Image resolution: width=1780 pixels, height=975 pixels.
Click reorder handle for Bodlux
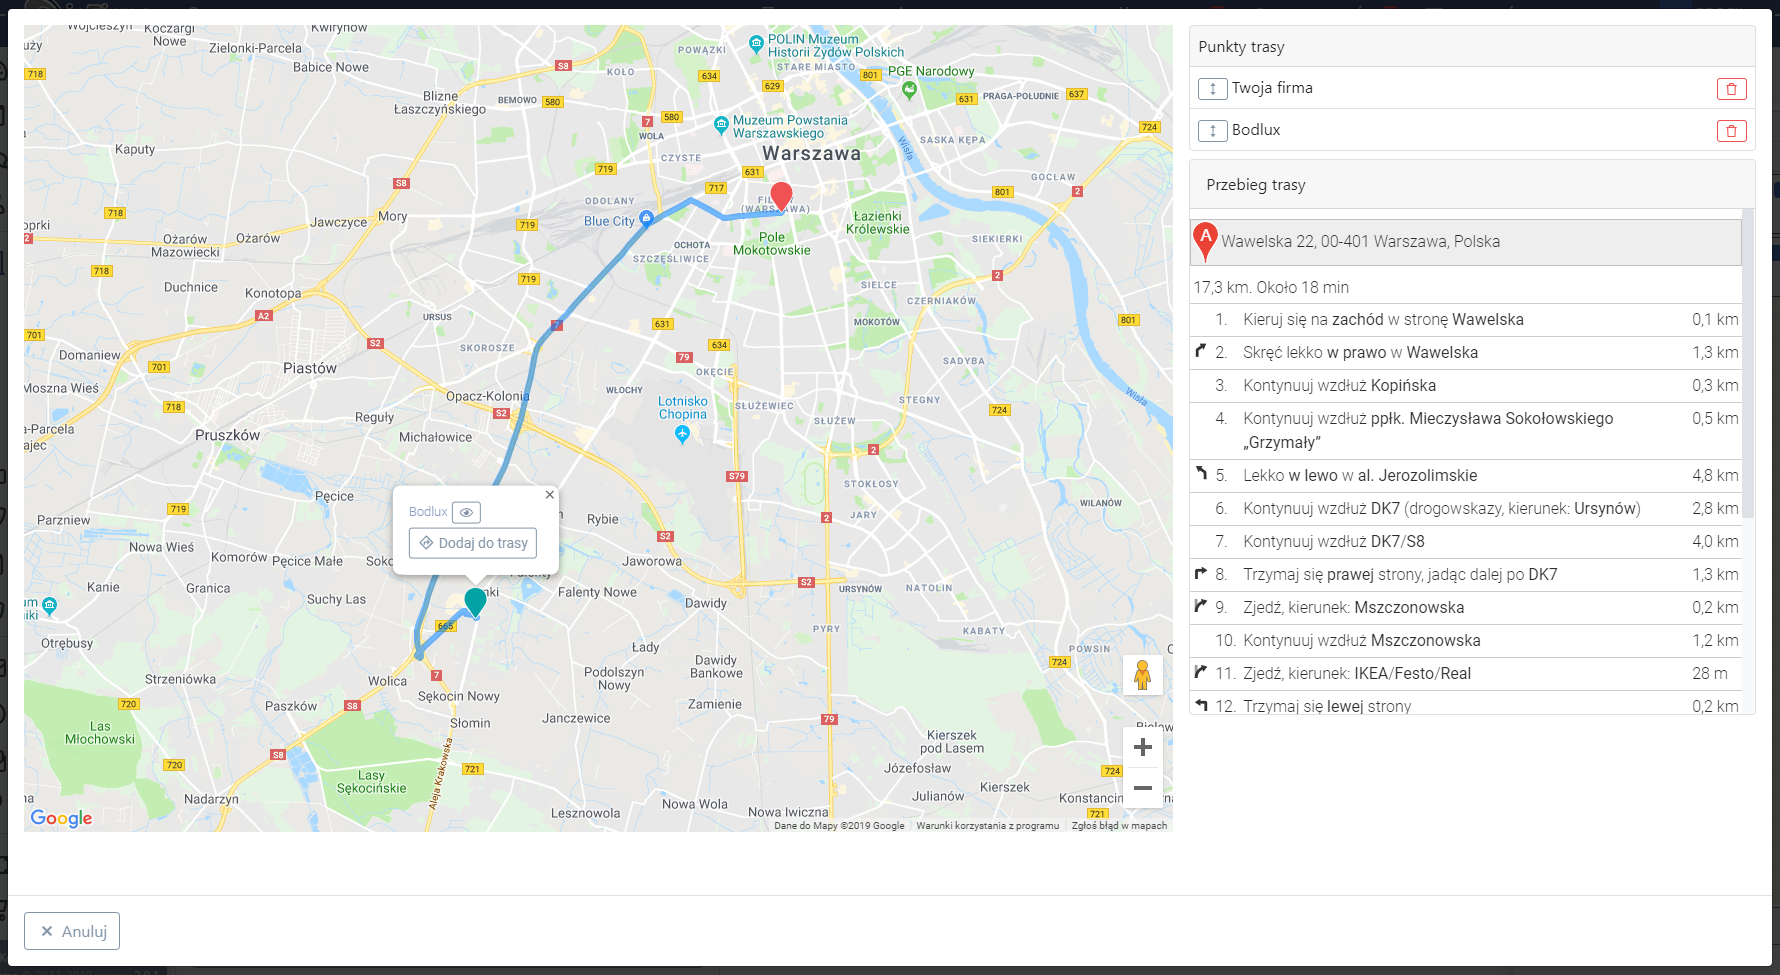point(1212,131)
